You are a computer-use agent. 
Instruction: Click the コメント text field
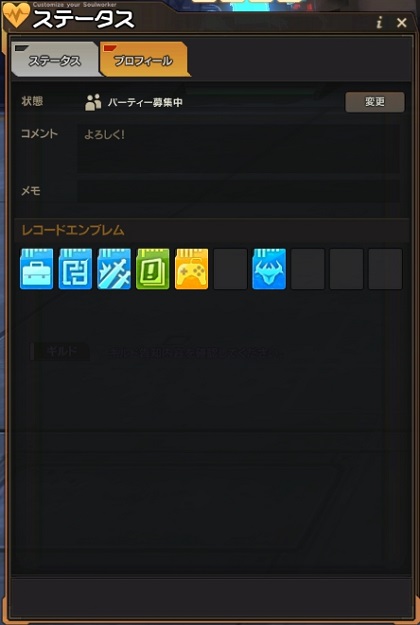click(238, 148)
